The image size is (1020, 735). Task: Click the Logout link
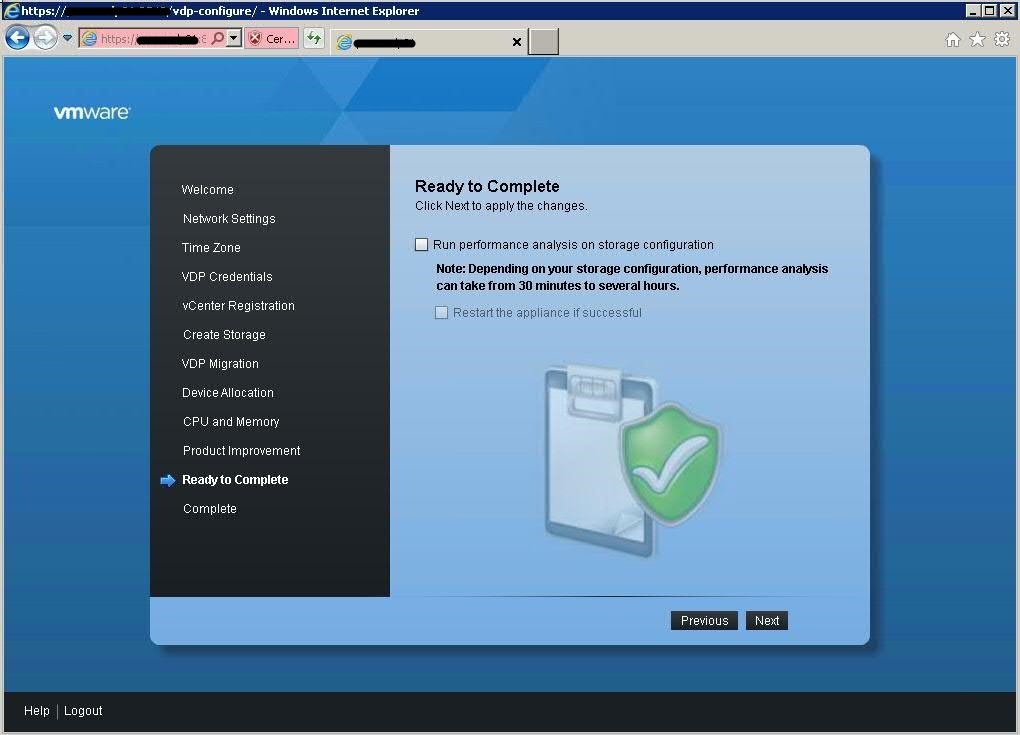83,711
